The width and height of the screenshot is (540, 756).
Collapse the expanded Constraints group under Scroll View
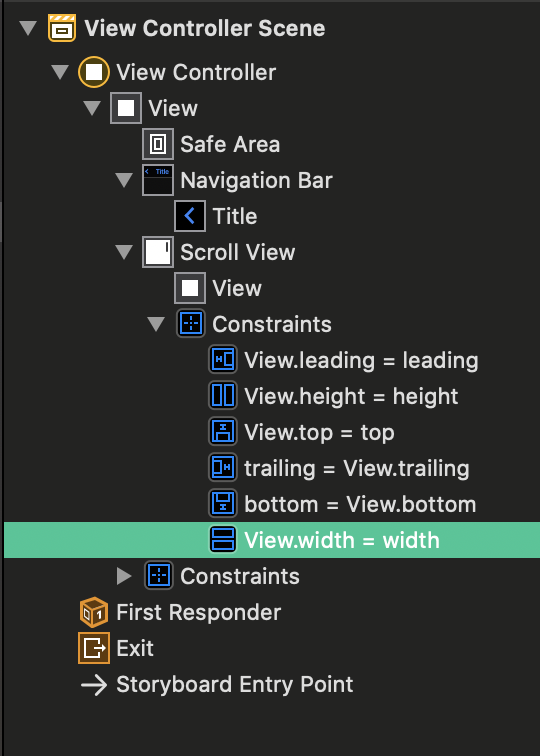pos(156,324)
